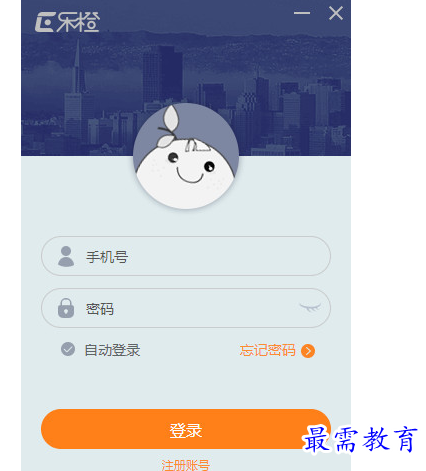This screenshot has width=426, height=471.
Task: Click the padlock icon beside 密码
Action: coord(66,308)
